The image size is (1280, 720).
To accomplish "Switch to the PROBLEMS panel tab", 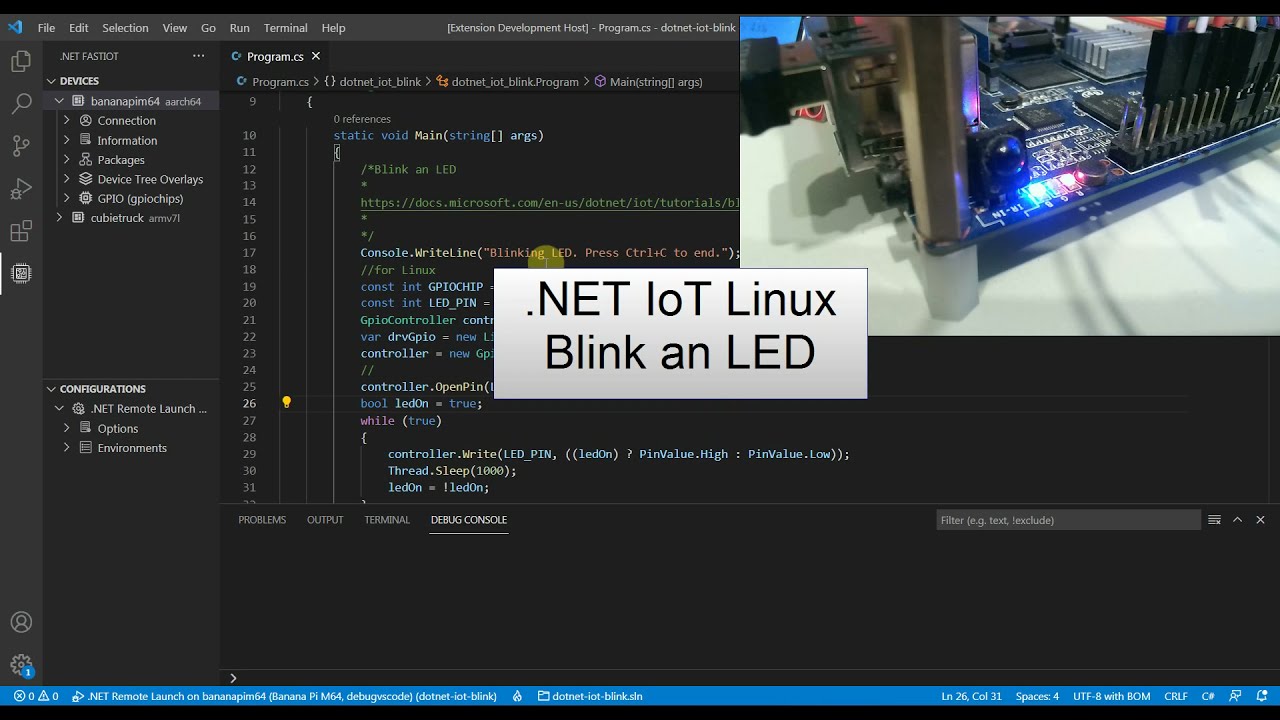I will 262,520.
